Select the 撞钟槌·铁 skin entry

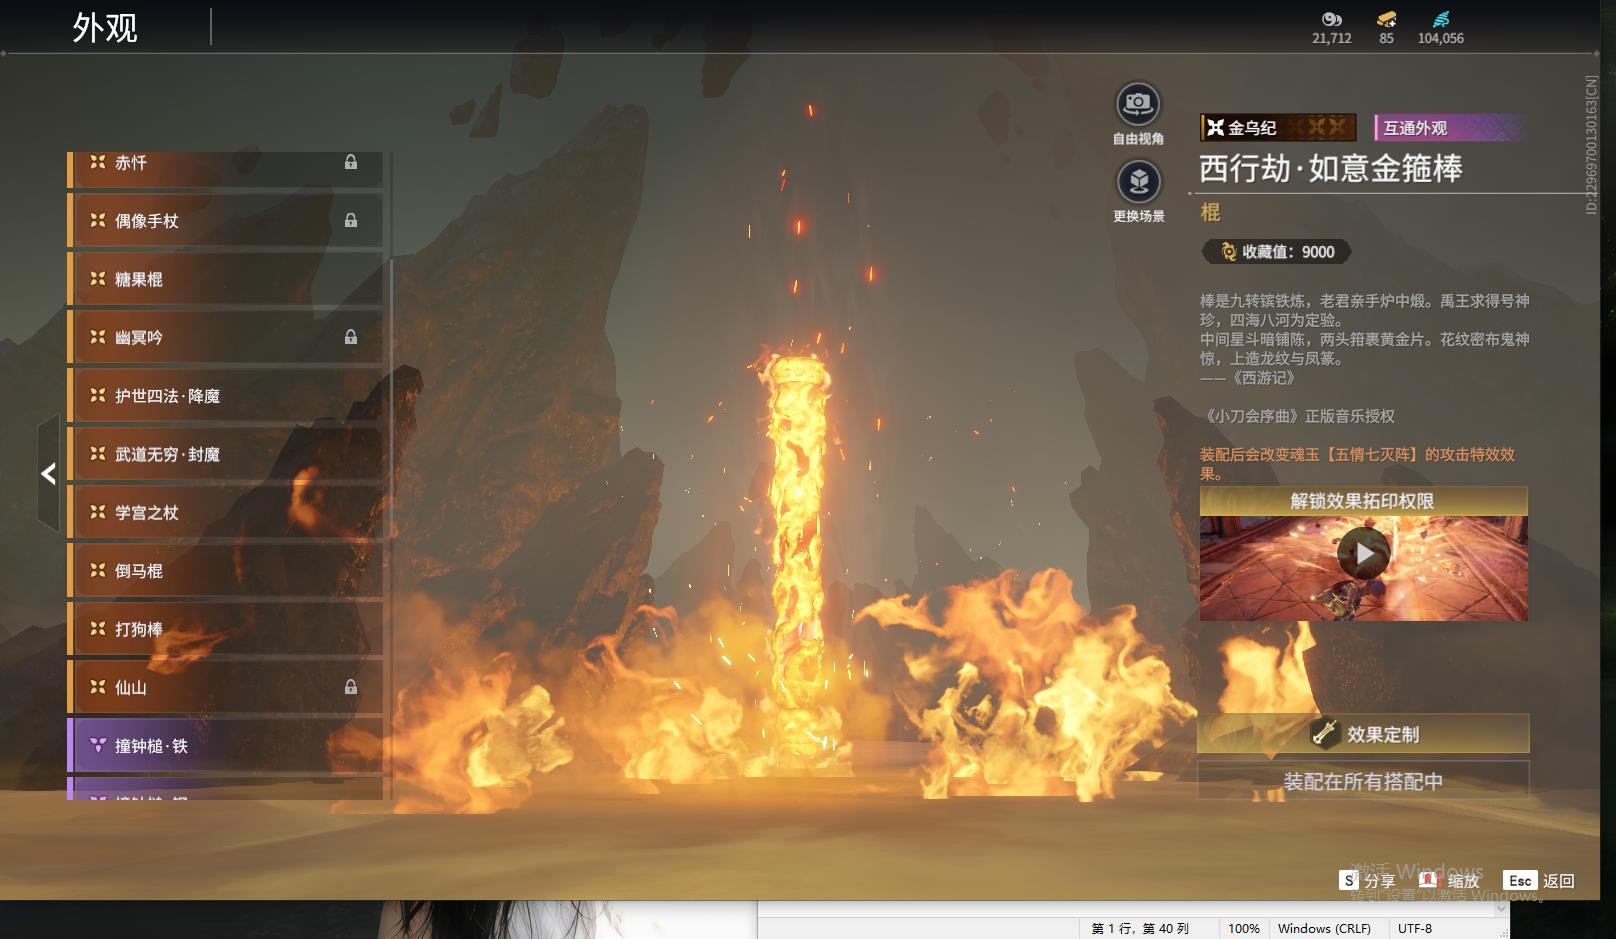[x=225, y=745]
